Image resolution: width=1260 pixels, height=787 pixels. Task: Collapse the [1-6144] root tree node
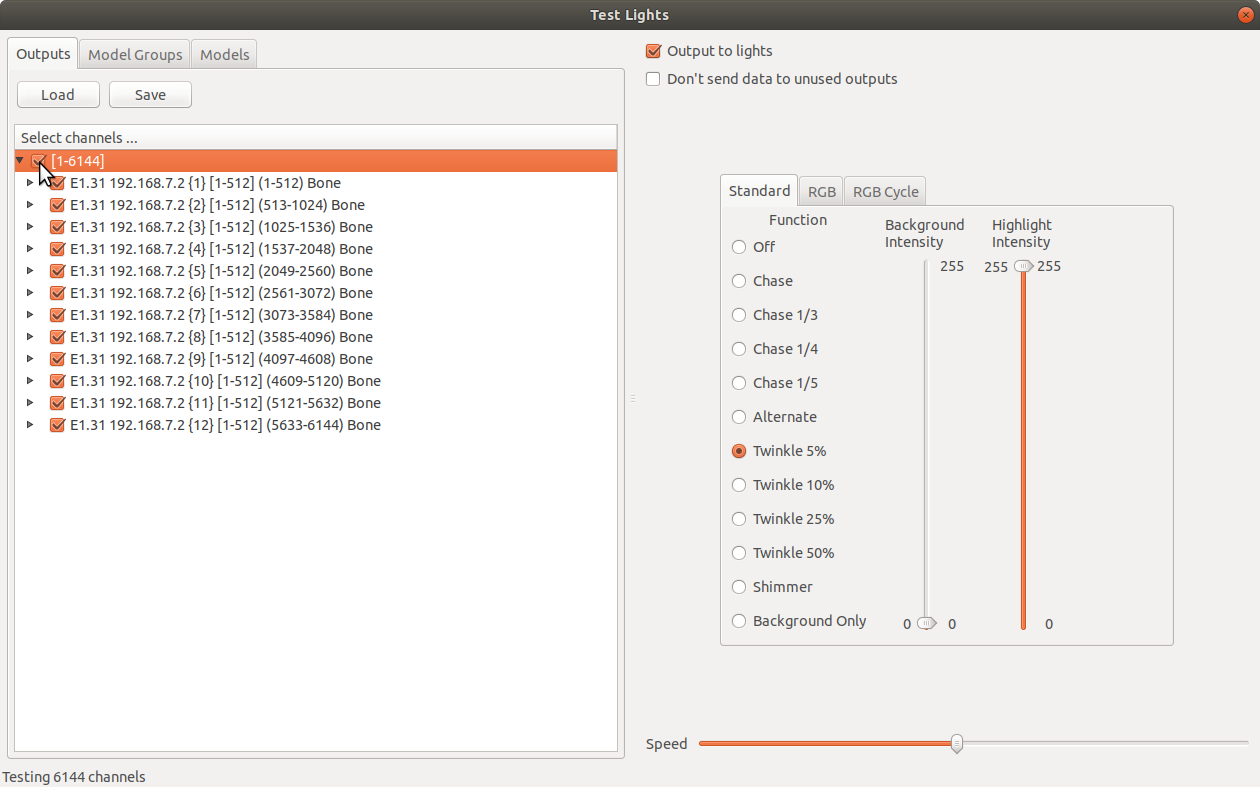coord(20,161)
